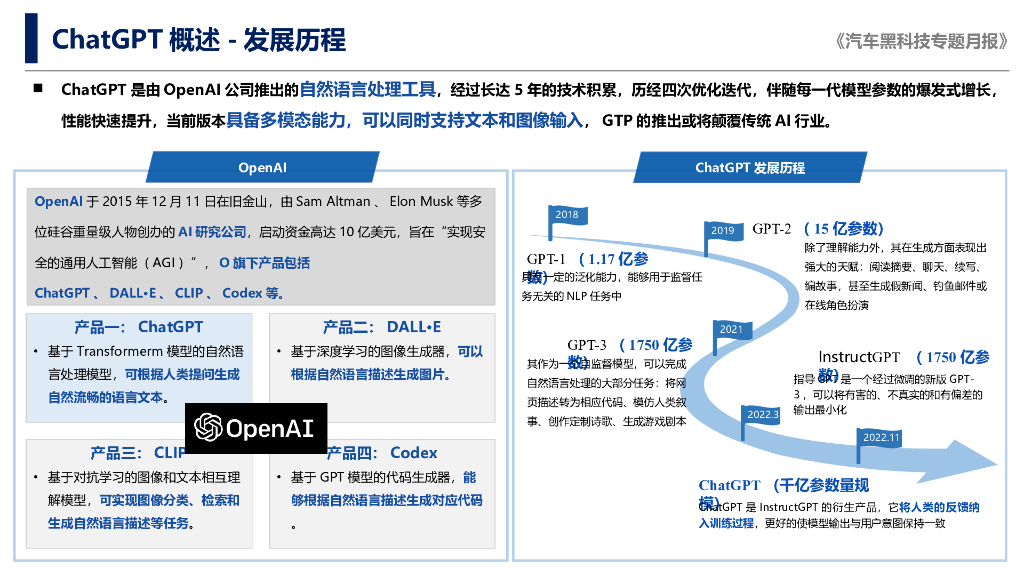
Task: Click the text Elon Musk in intro box
Action: click(x=421, y=201)
